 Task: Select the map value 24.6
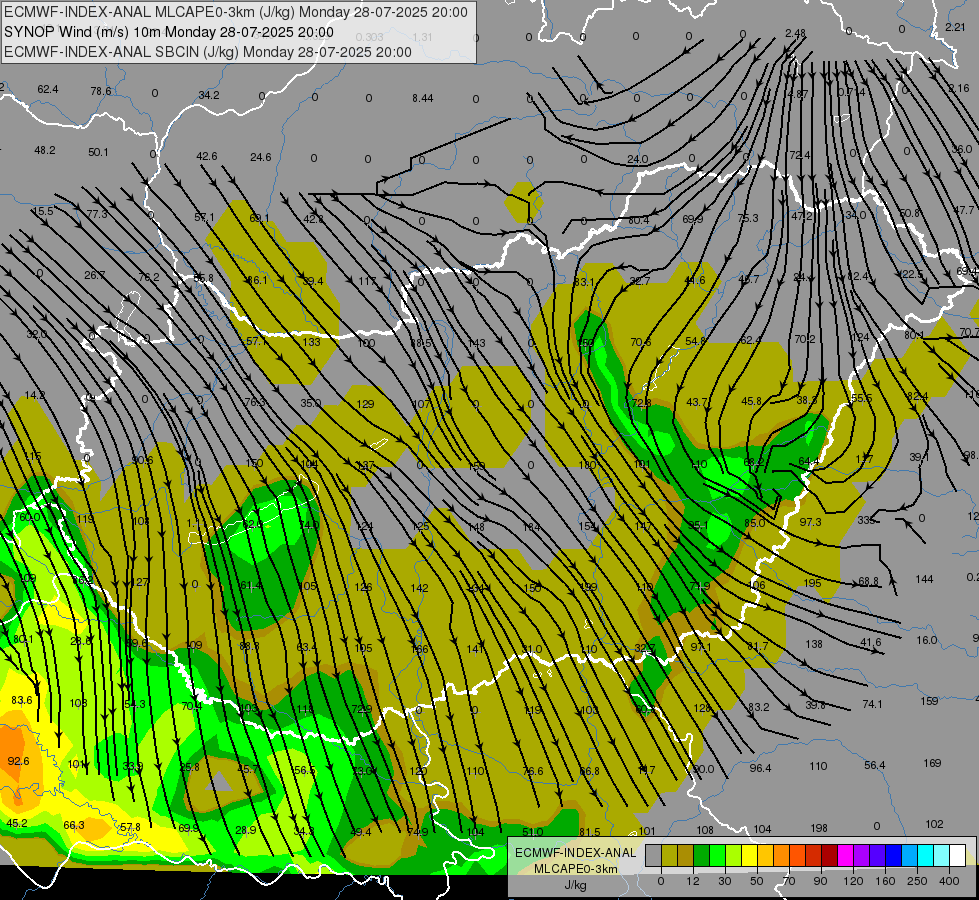pyautogui.click(x=260, y=157)
